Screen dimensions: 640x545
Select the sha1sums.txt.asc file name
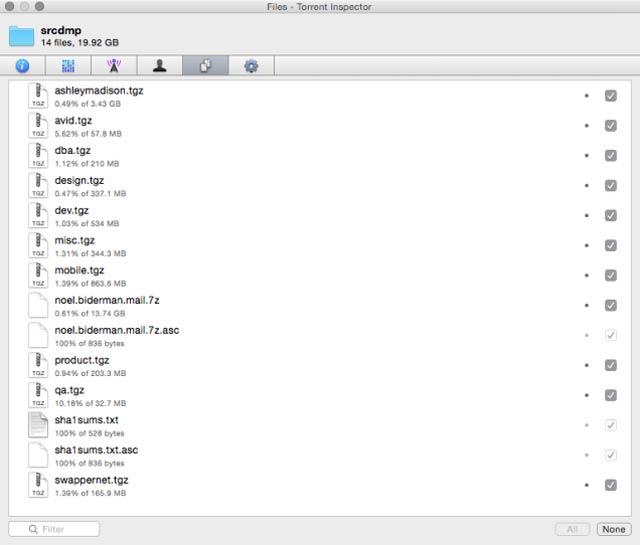tap(96, 450)
